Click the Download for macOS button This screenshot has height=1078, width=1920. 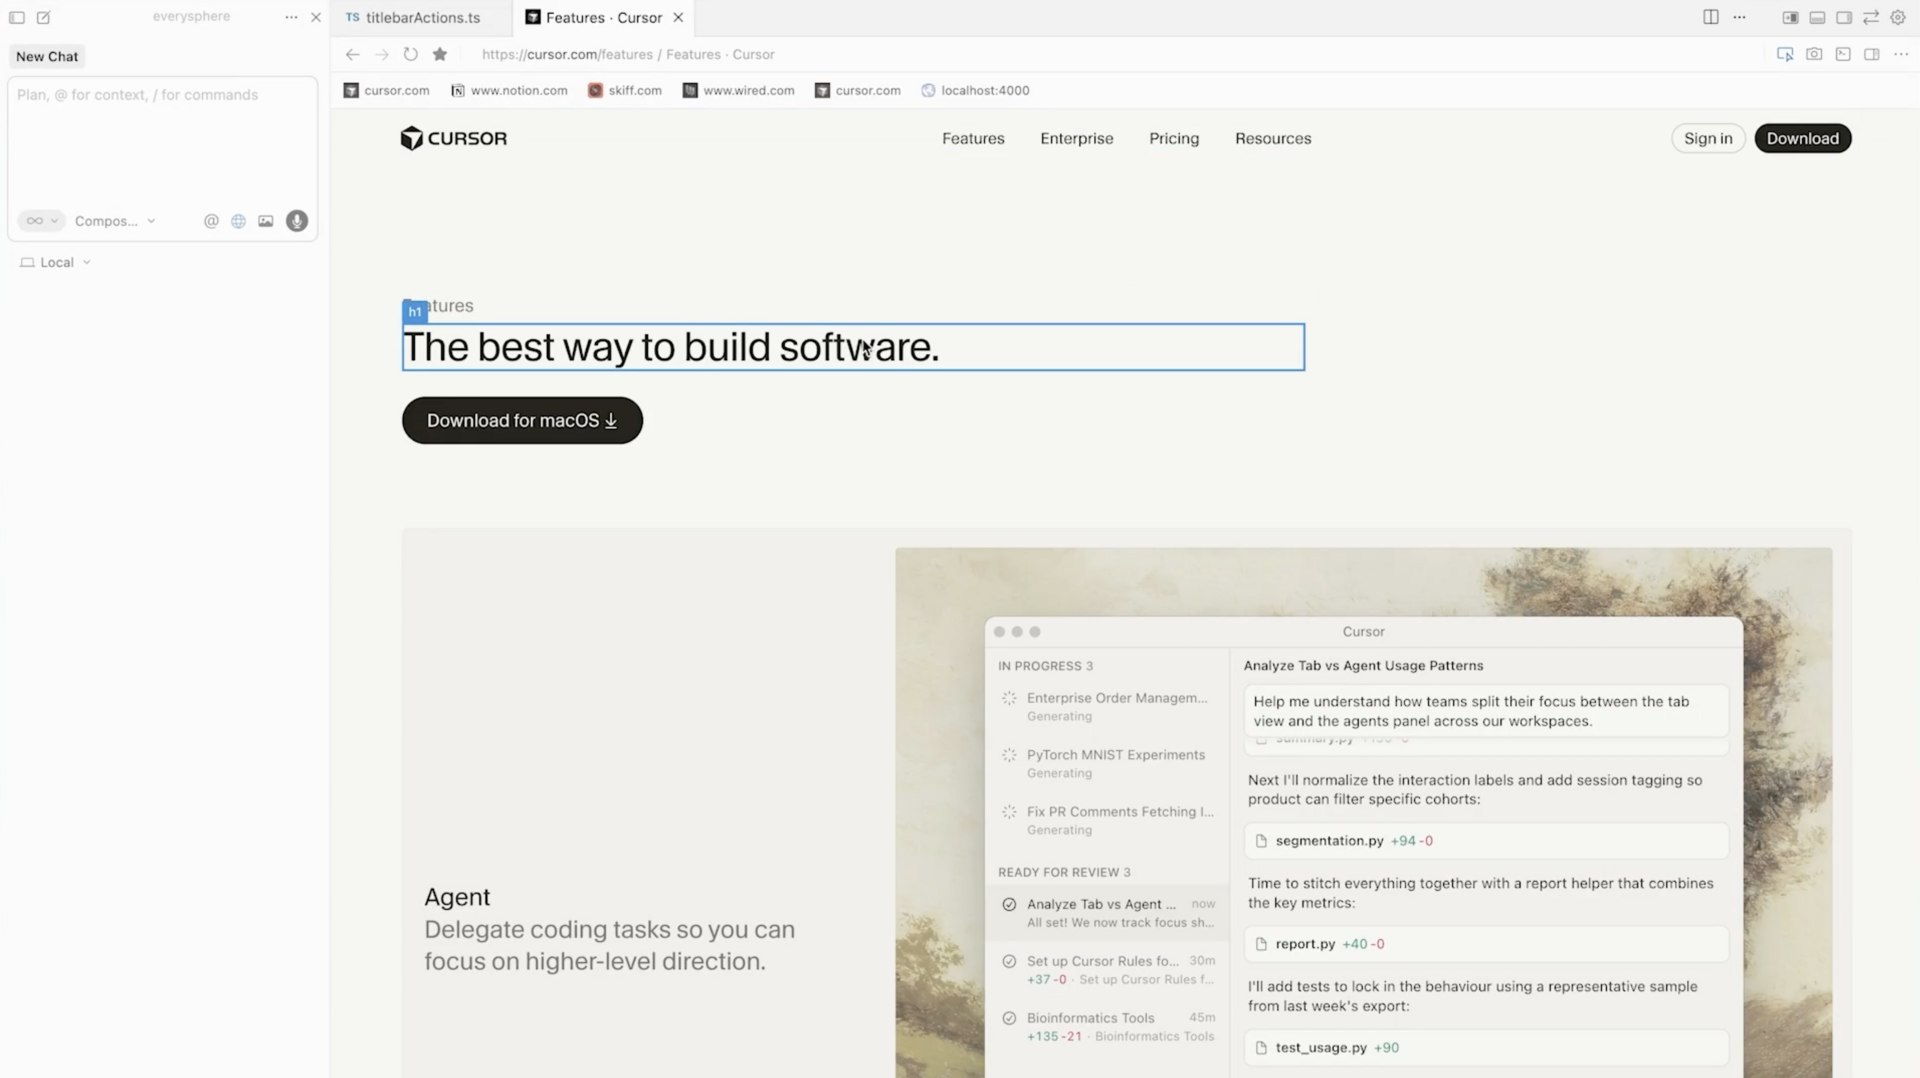[521, 420]
